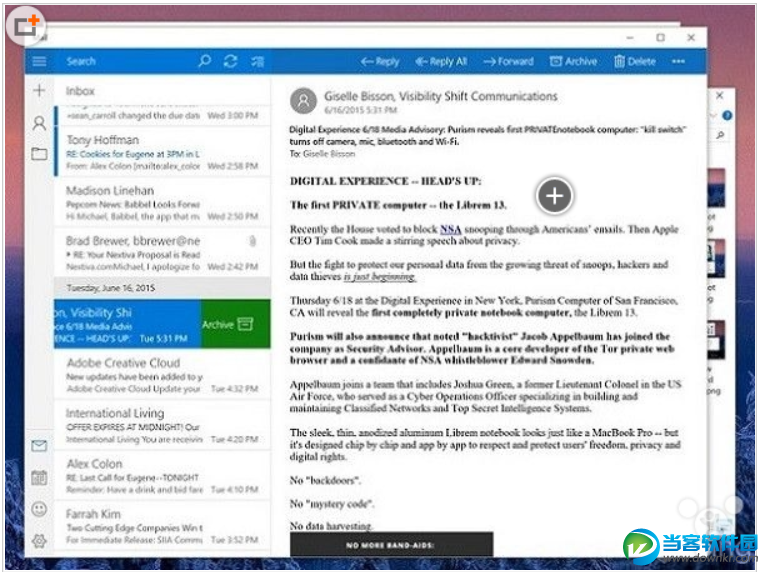Click top thumbnail in background window
Screen dimensions: 759x572
[716, 188]
